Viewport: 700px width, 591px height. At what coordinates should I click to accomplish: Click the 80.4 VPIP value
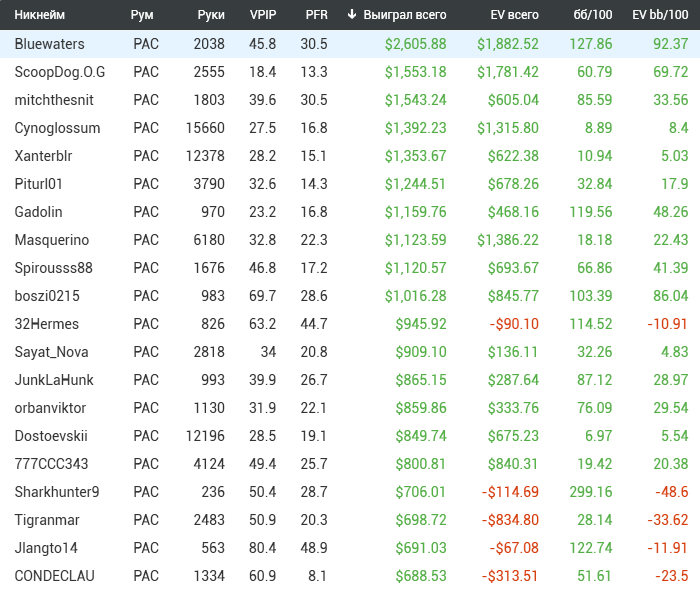(x=262, y=548)
